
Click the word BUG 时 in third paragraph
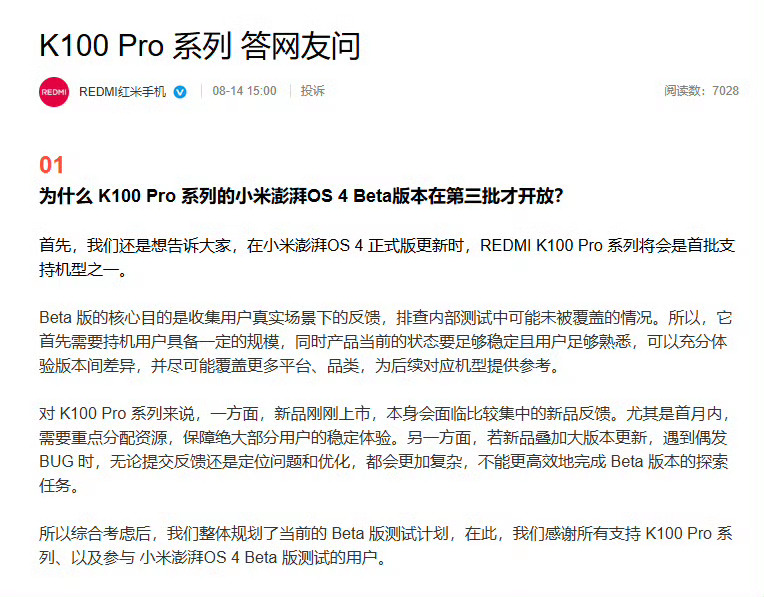[x=67, y=461]
